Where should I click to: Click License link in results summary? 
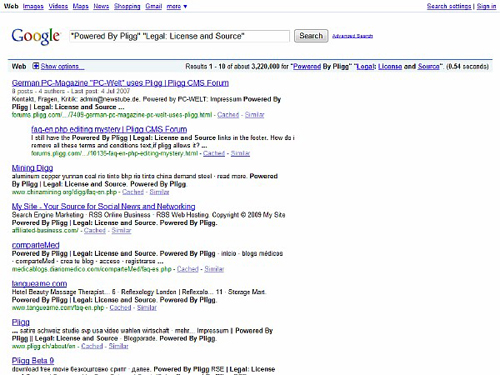click(x=390, y=66)
